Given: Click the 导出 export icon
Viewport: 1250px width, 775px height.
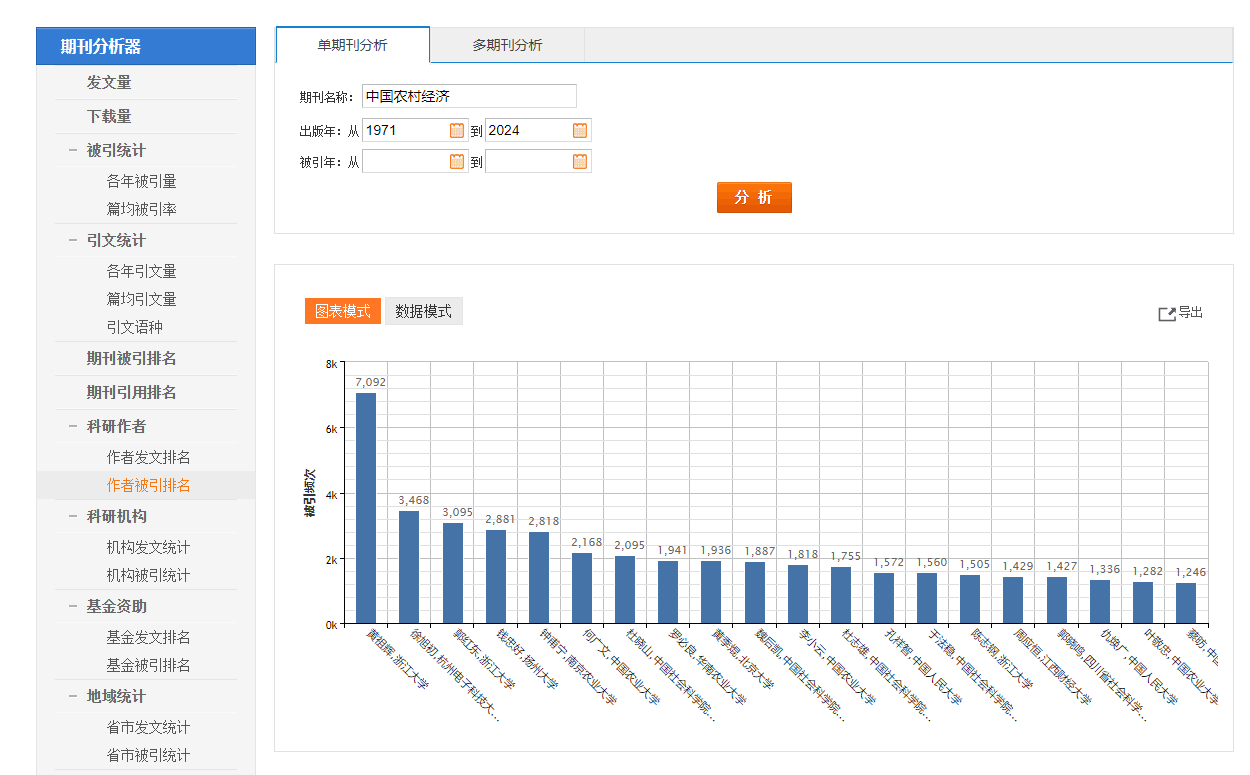Looking at the screenshot, I should tap(1166, 314).
